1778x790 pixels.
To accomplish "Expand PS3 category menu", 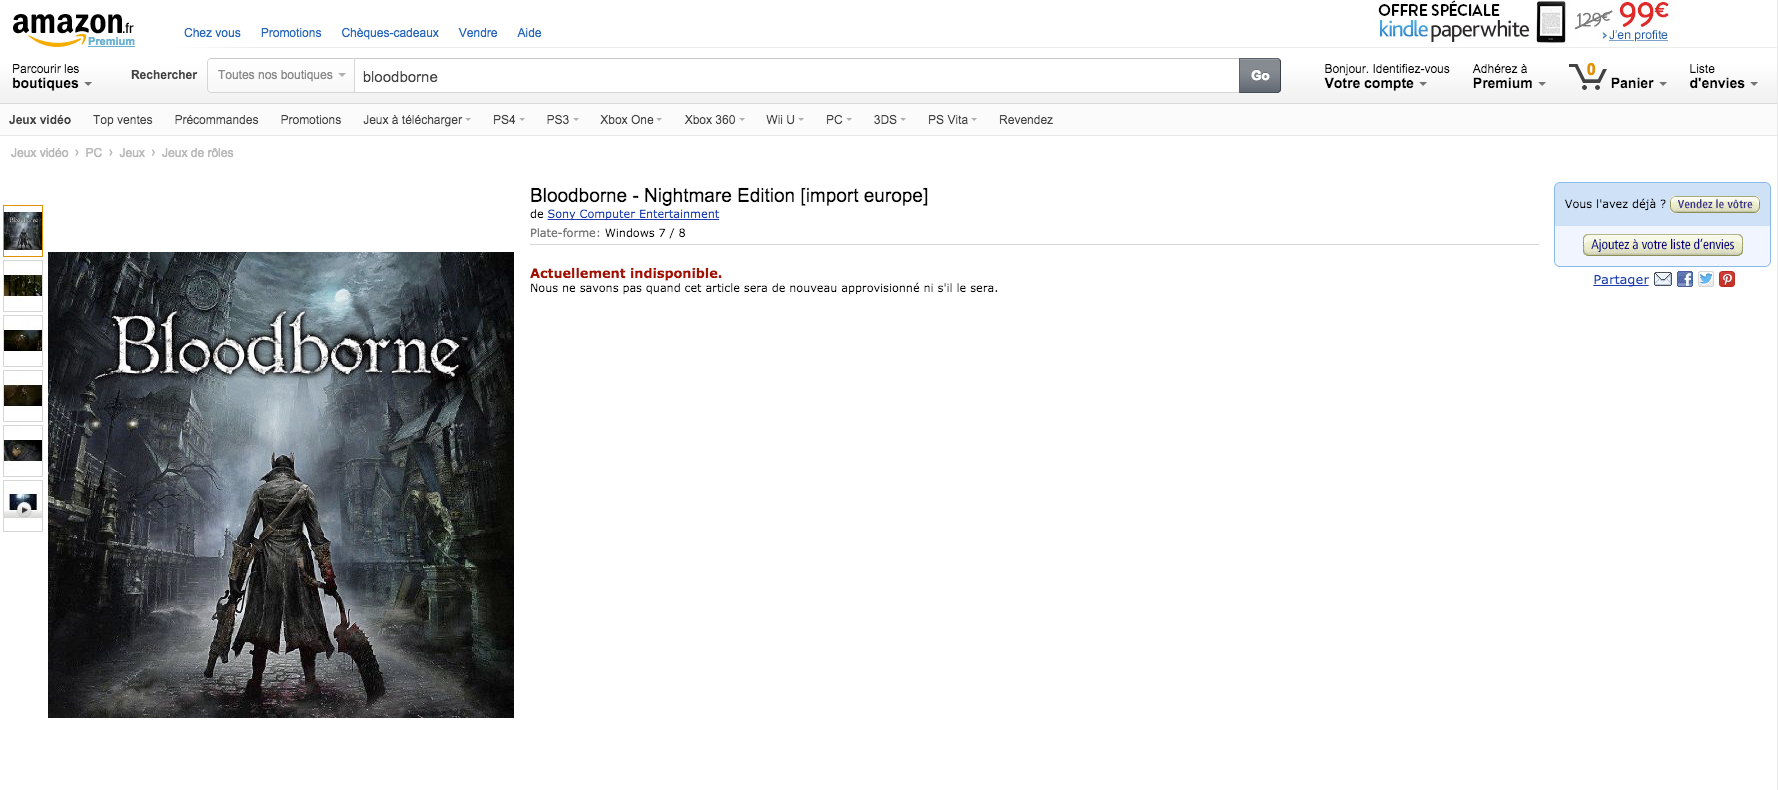I will (562, 120).
